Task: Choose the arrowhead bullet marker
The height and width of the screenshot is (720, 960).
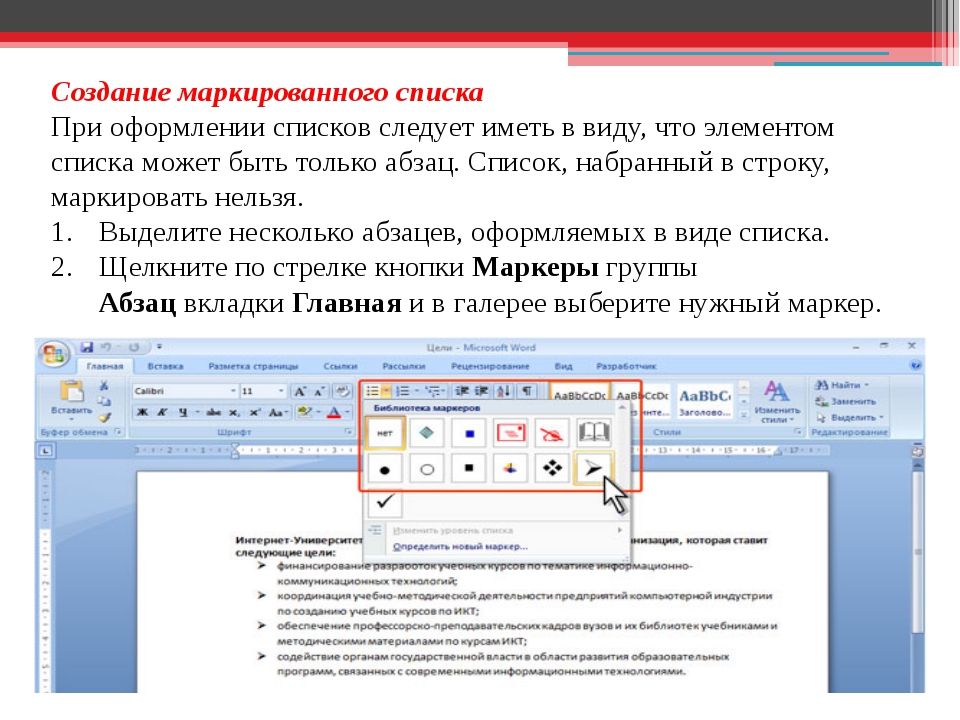Action: point(593,469)
